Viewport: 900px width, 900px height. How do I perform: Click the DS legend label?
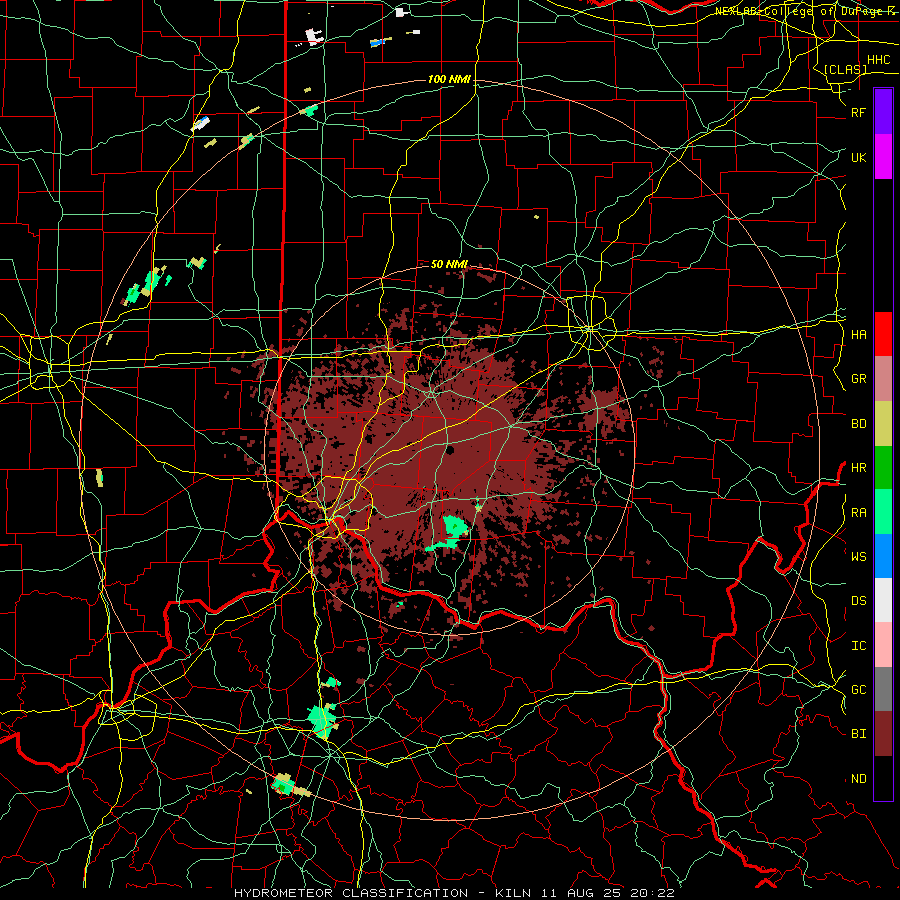[x=858, y=600]
